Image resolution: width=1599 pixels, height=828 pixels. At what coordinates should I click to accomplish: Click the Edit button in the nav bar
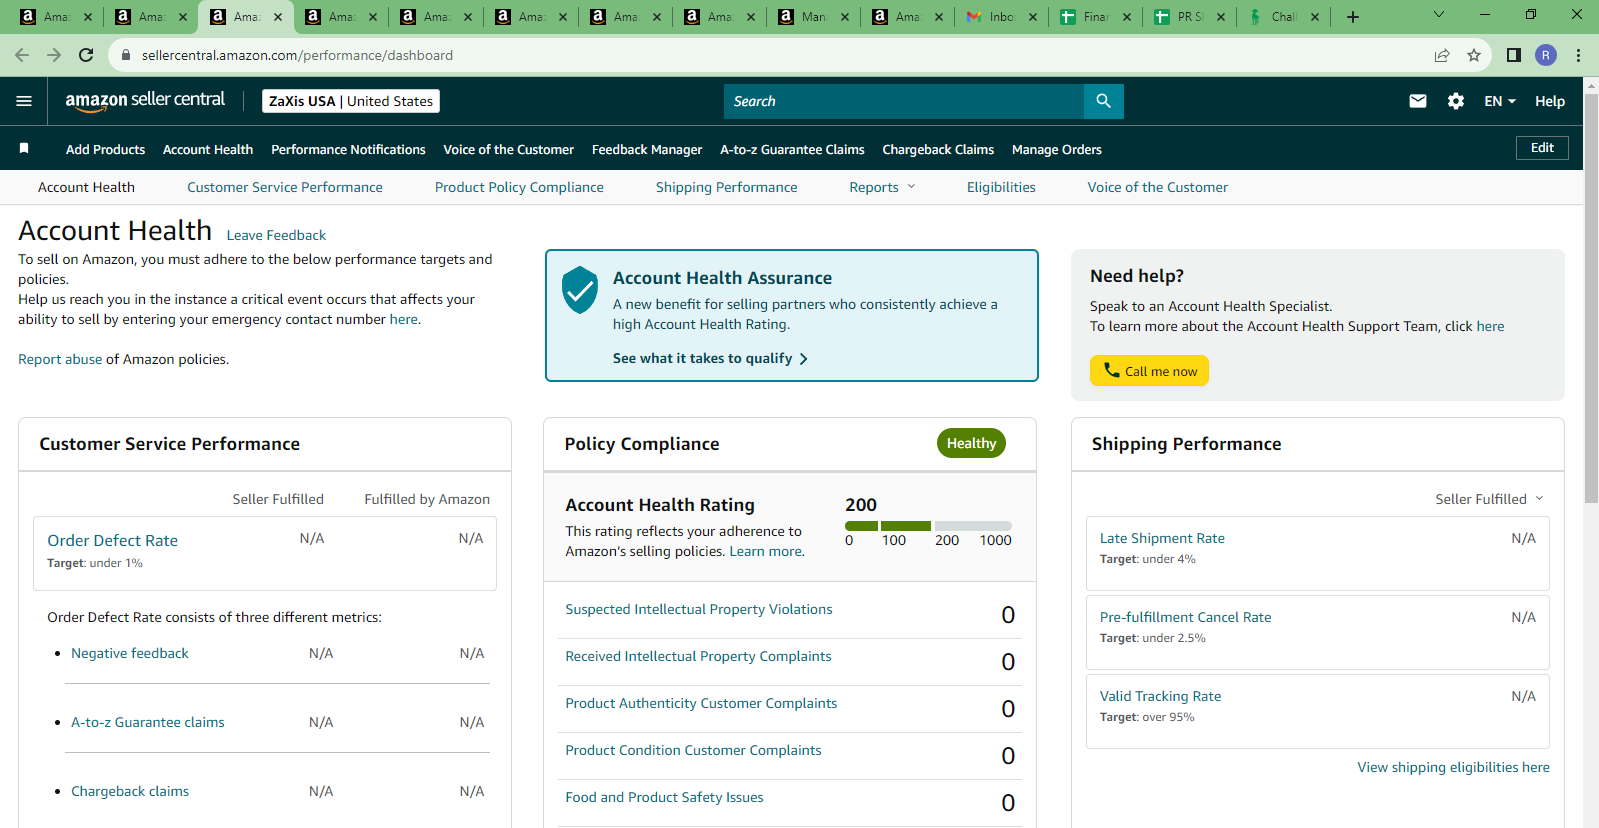(1542, 148)
